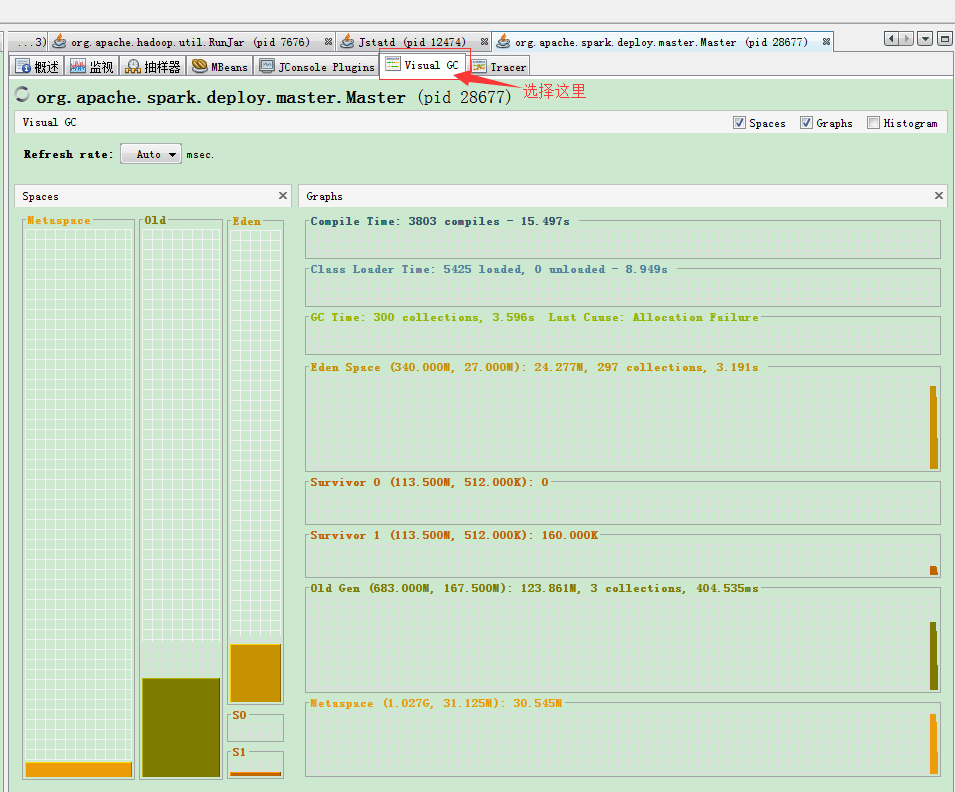
Task: Click the Jstatd tab's Java icon
Action: [347, 42]
